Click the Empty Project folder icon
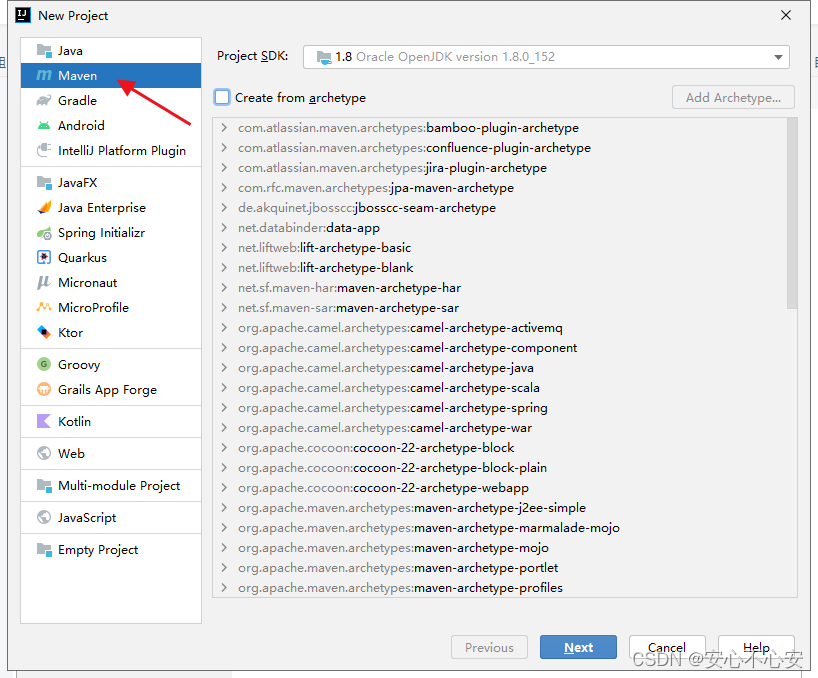Screen dimensions: 818x678 [44, 550]
